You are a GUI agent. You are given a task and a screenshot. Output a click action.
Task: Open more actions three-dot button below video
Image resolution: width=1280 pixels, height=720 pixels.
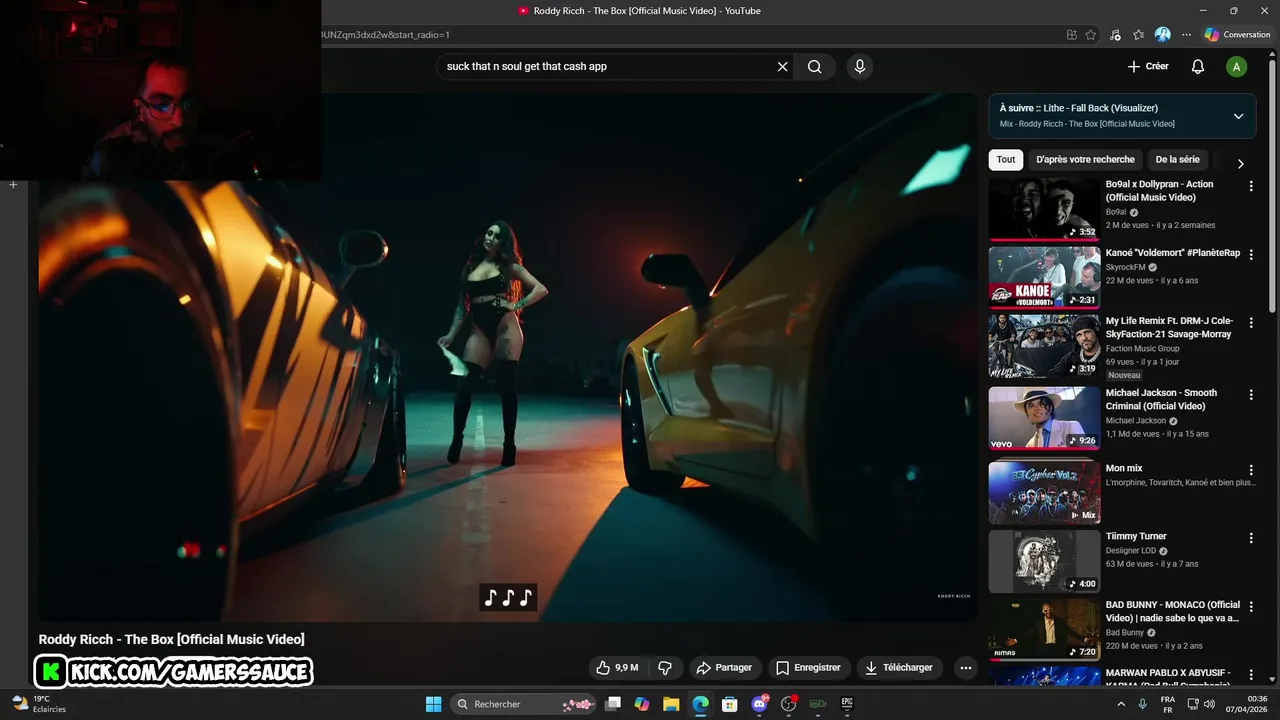[x=965, y=667]
